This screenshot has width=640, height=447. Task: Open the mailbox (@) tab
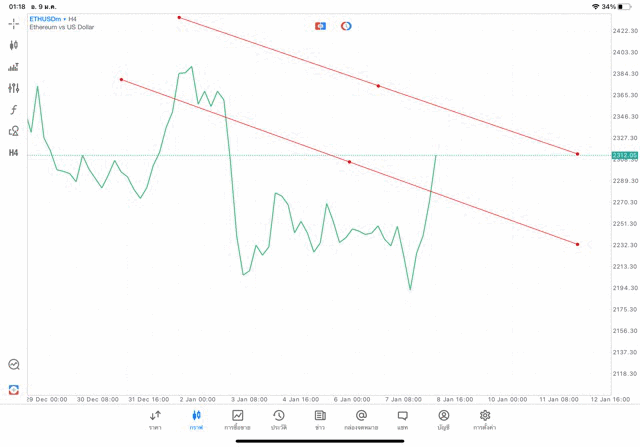tap(361, 419)
